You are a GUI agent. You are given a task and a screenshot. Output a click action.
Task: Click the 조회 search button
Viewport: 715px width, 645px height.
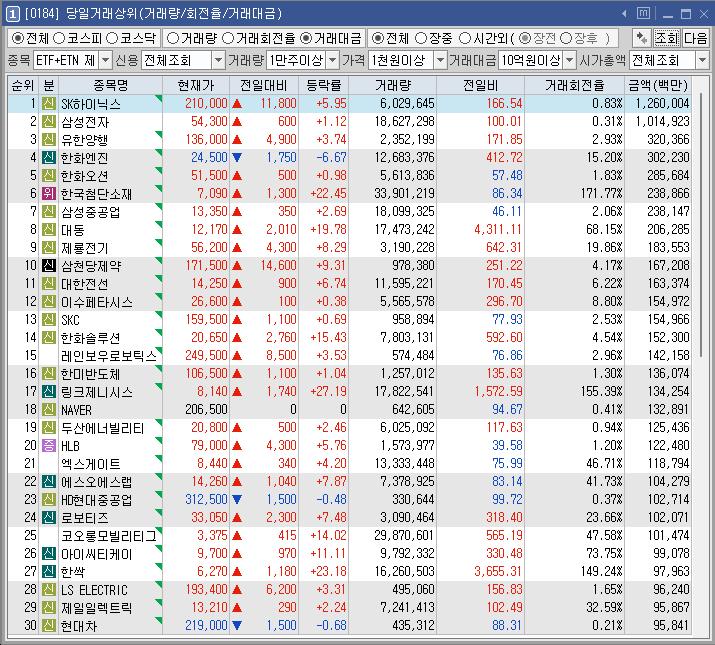click(666, 38)
